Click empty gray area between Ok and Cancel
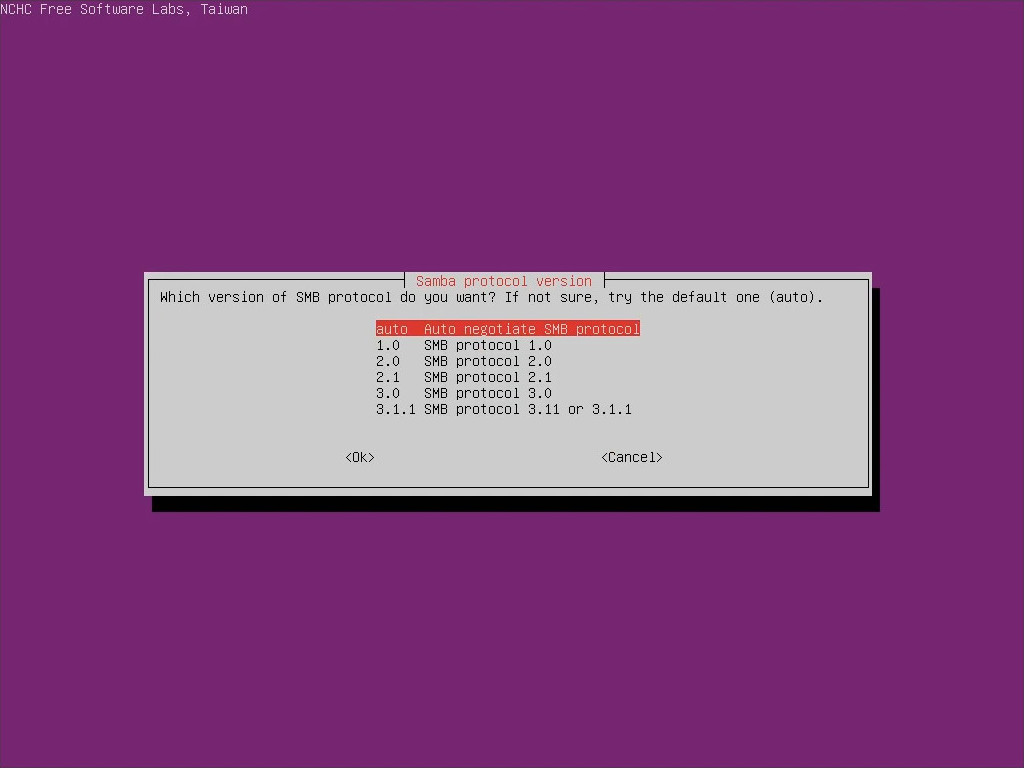This screenshot has height=768, width=1024. pyautogui.click(x=487, y=457)
